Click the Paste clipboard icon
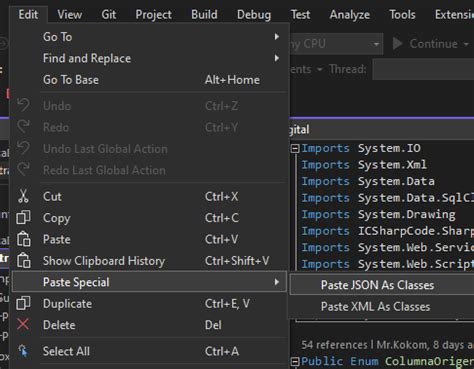 click(x=24, y=239)
